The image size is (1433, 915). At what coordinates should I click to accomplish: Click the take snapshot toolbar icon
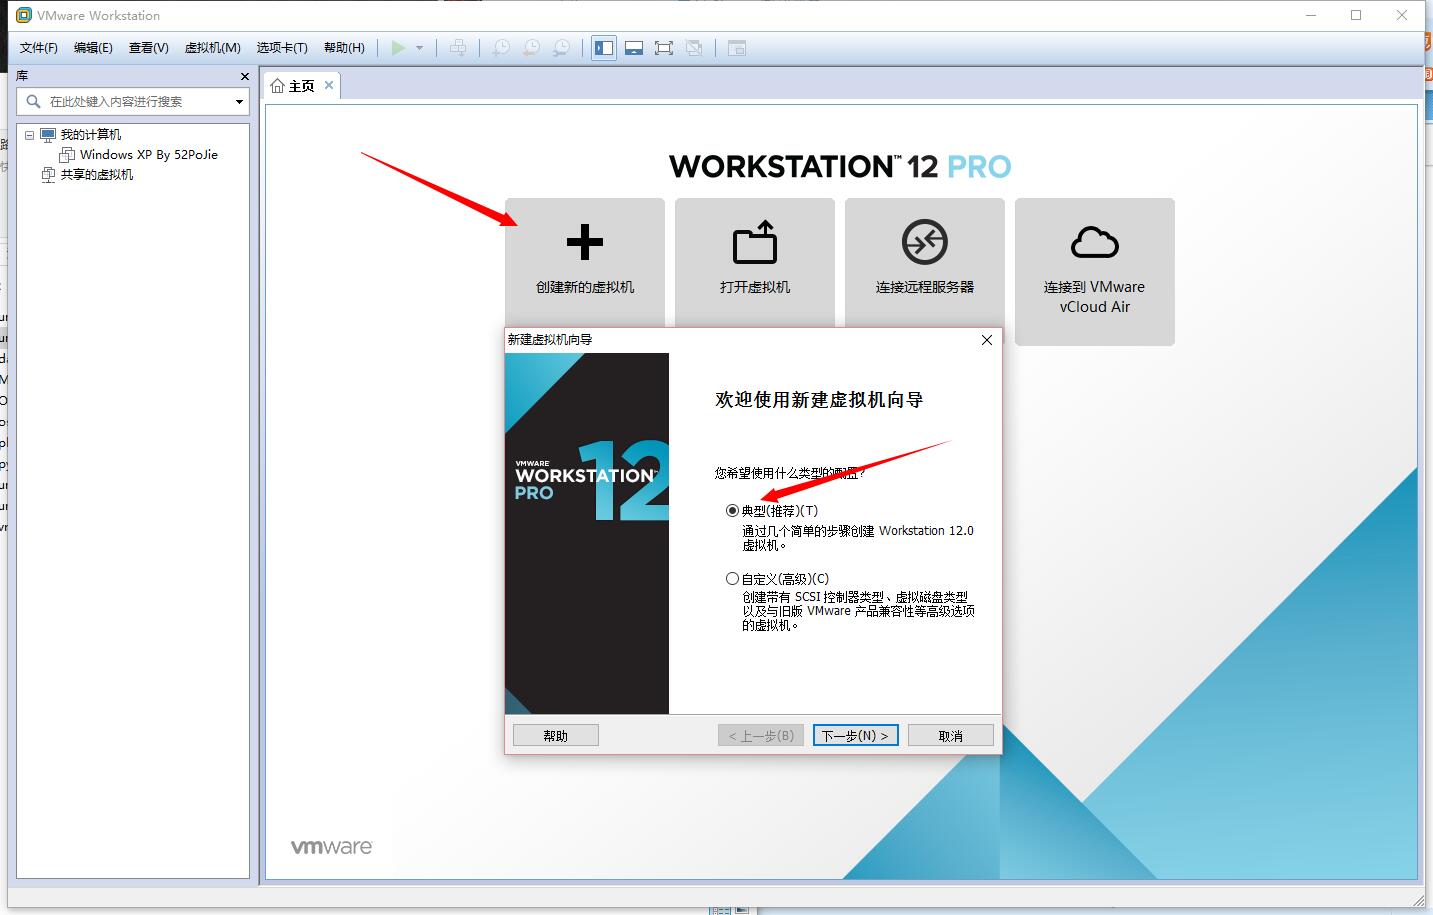501,48
